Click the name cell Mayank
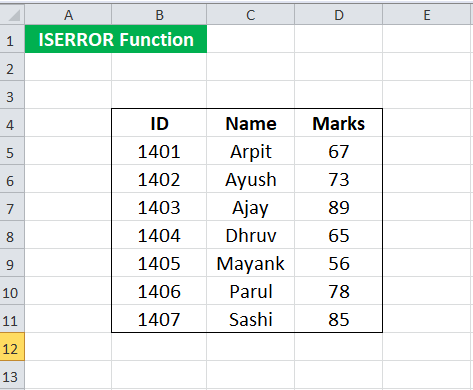This screenshot has height=390, width=473. coord(250,263)
